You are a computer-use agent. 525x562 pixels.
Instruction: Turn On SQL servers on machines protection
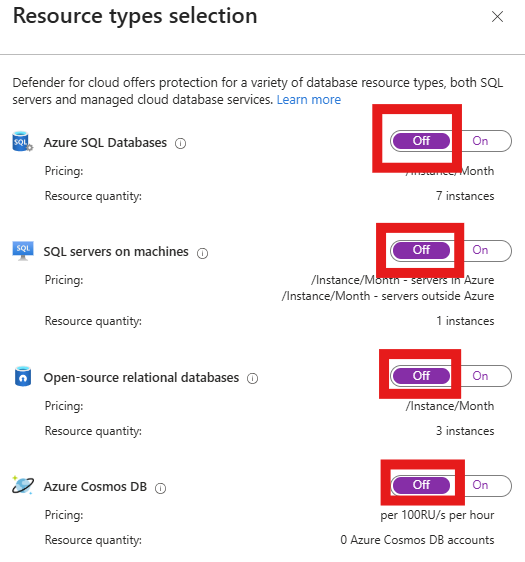click(480, 250)
